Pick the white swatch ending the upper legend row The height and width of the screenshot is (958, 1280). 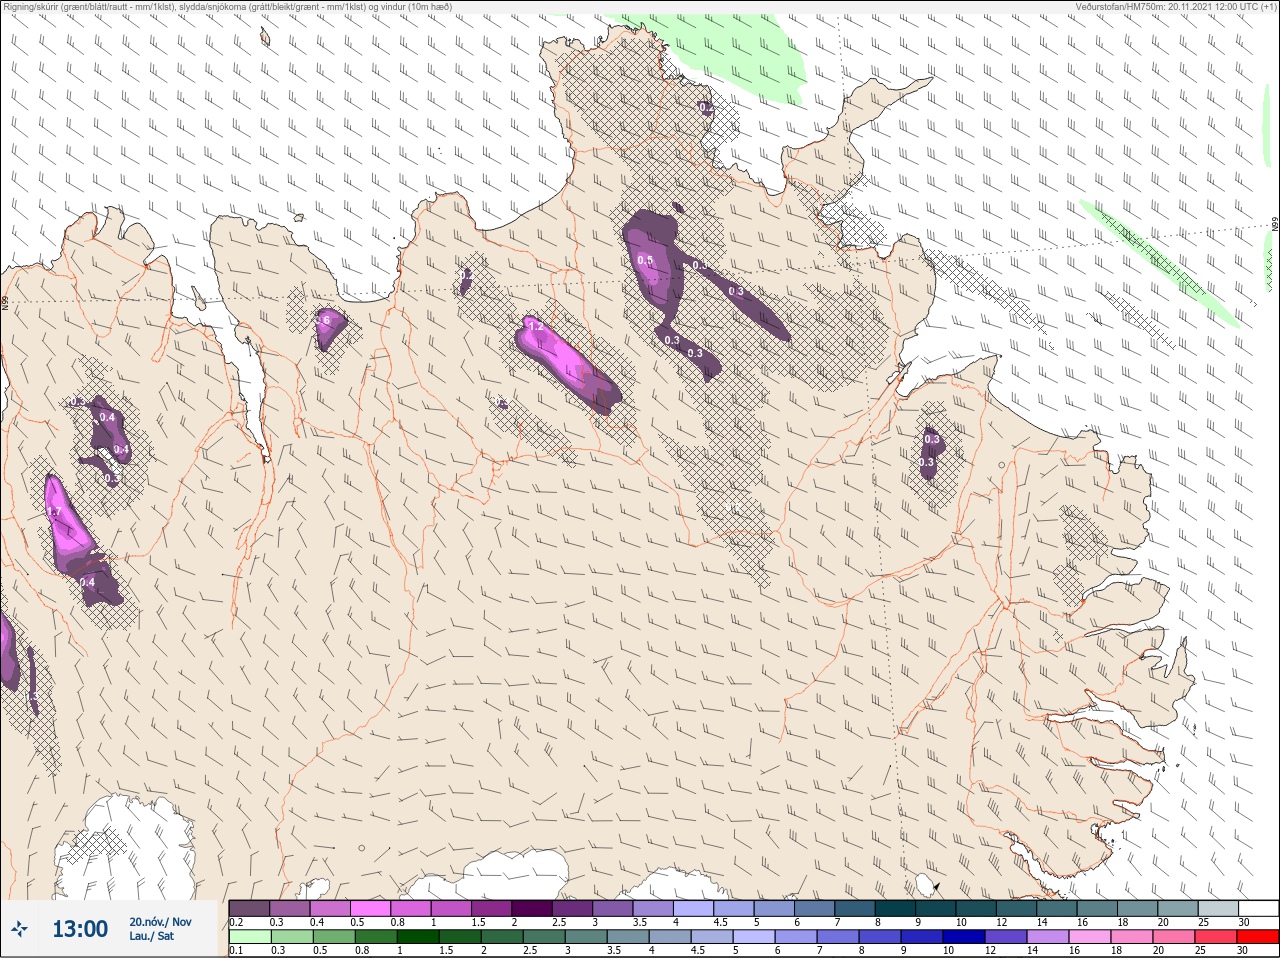(x=1258, y=908)
